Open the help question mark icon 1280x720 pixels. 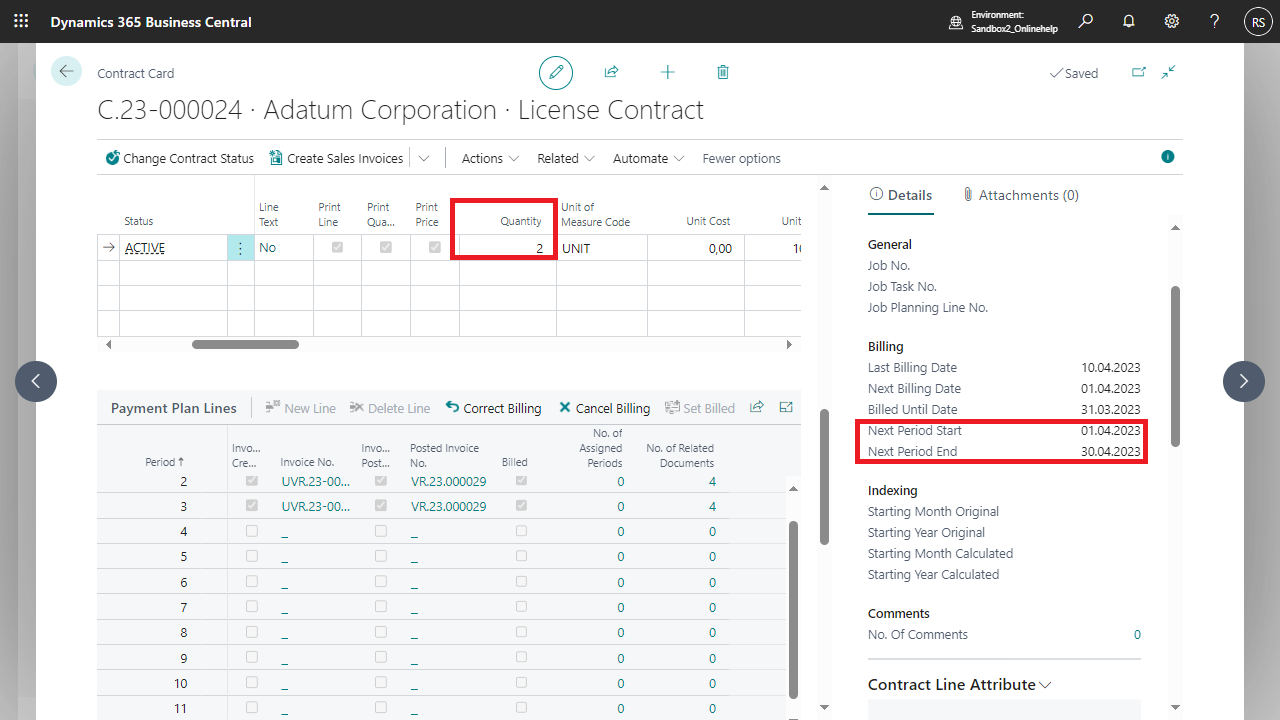tap(1214, 21)
